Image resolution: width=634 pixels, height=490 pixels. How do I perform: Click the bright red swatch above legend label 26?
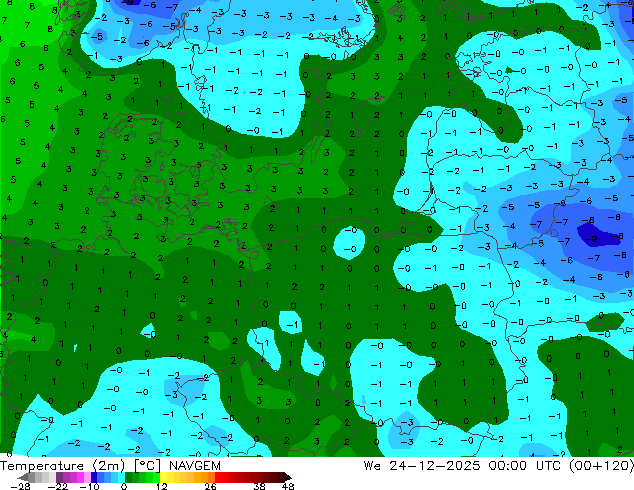point(218,477)
